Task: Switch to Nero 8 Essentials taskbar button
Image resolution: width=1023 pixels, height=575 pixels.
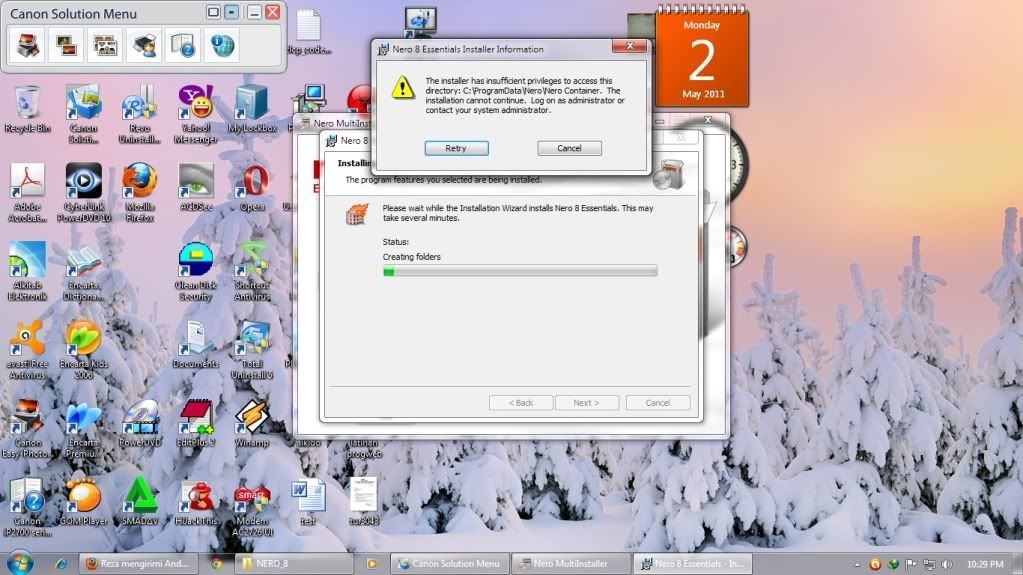Action: 691,564
